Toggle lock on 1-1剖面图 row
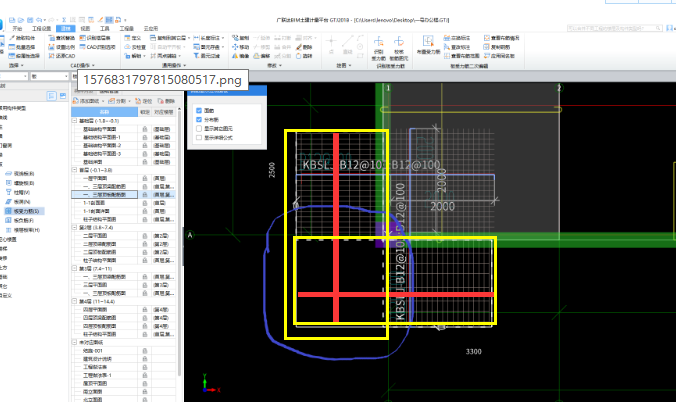This screenshot has width=676, height=402. (x=145, y=203)
